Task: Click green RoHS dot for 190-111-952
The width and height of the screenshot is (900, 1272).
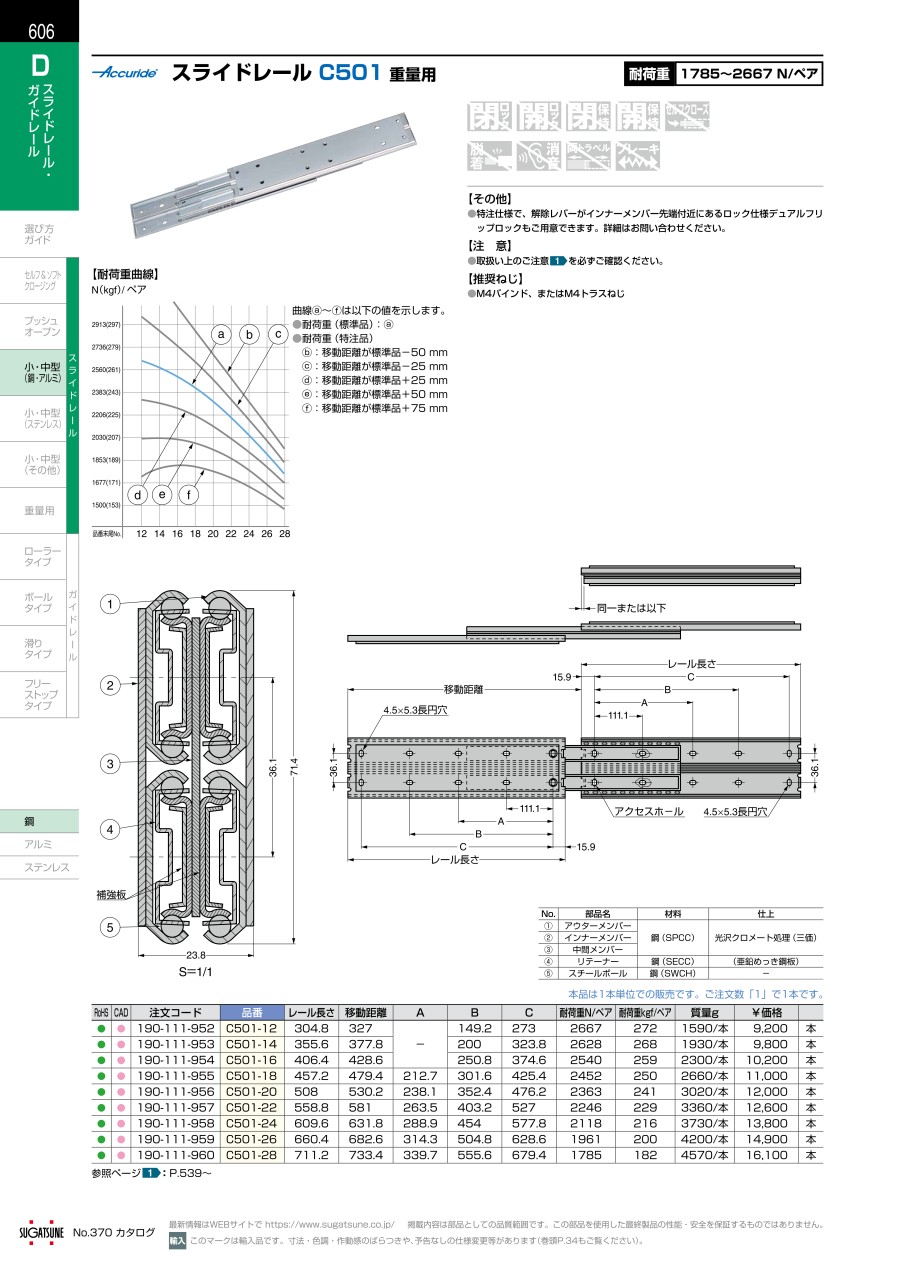Action: pos(101,1028)
